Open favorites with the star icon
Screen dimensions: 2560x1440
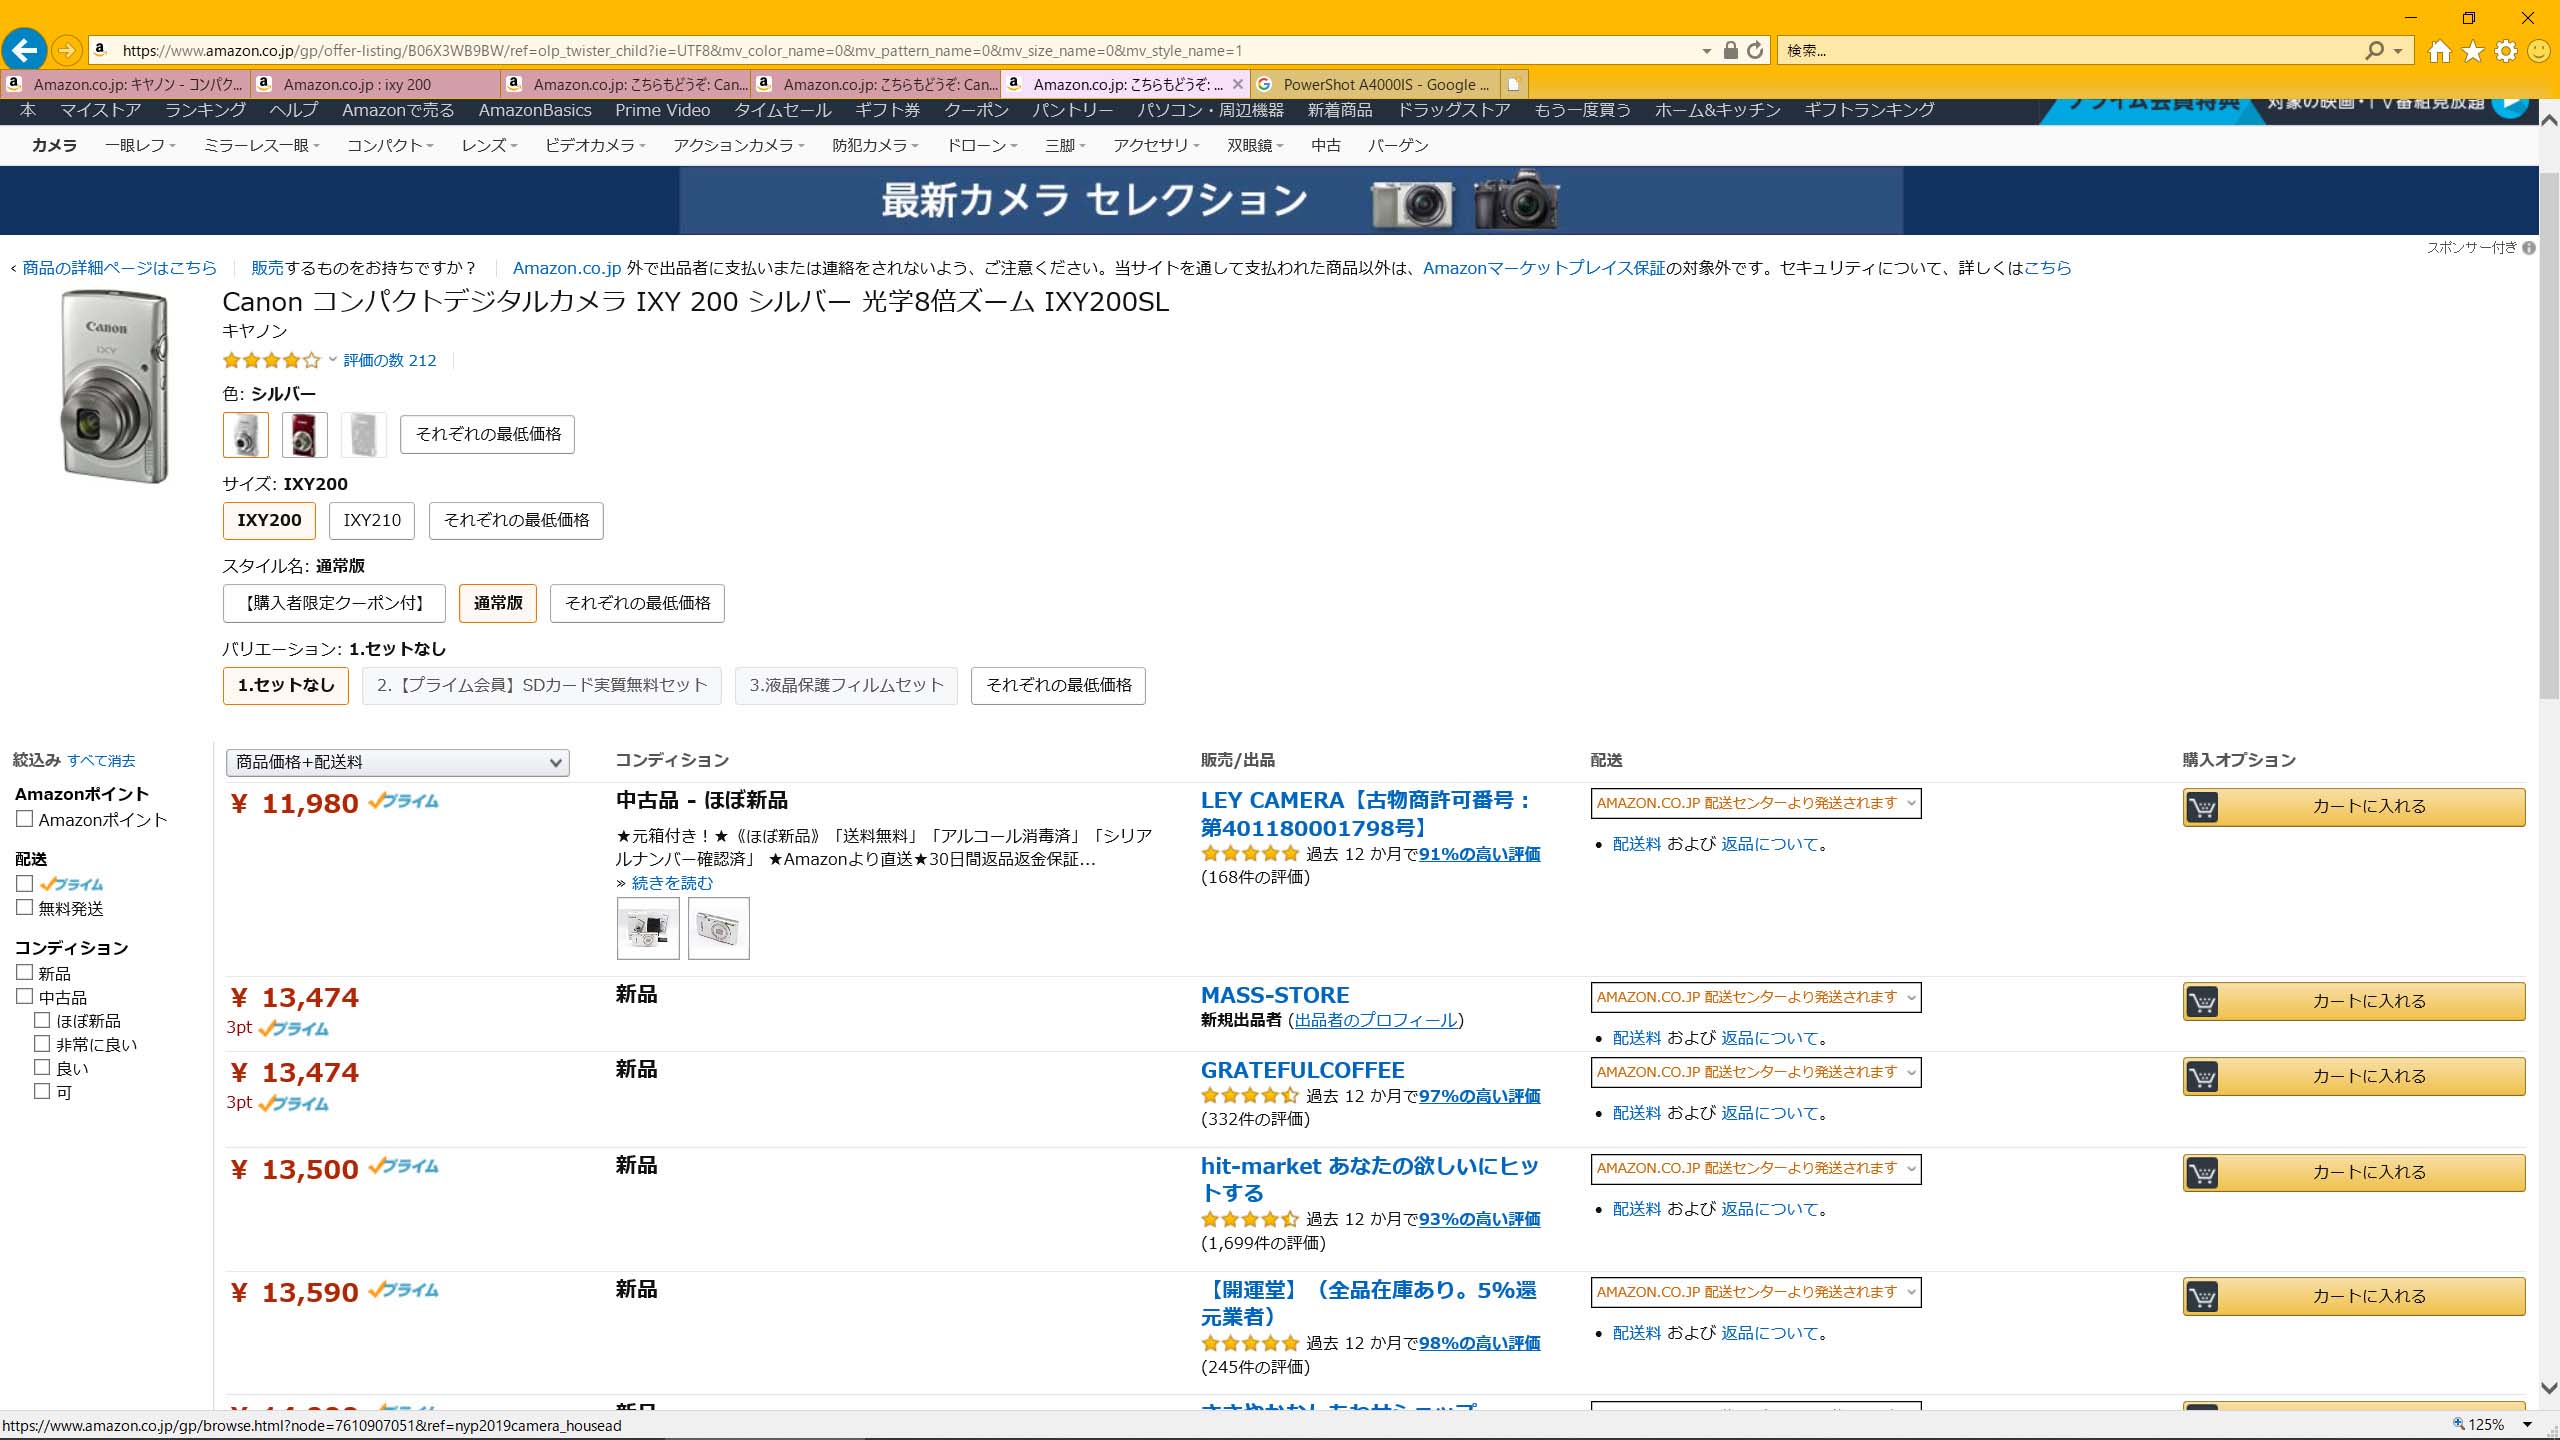tap(2473, 51)
